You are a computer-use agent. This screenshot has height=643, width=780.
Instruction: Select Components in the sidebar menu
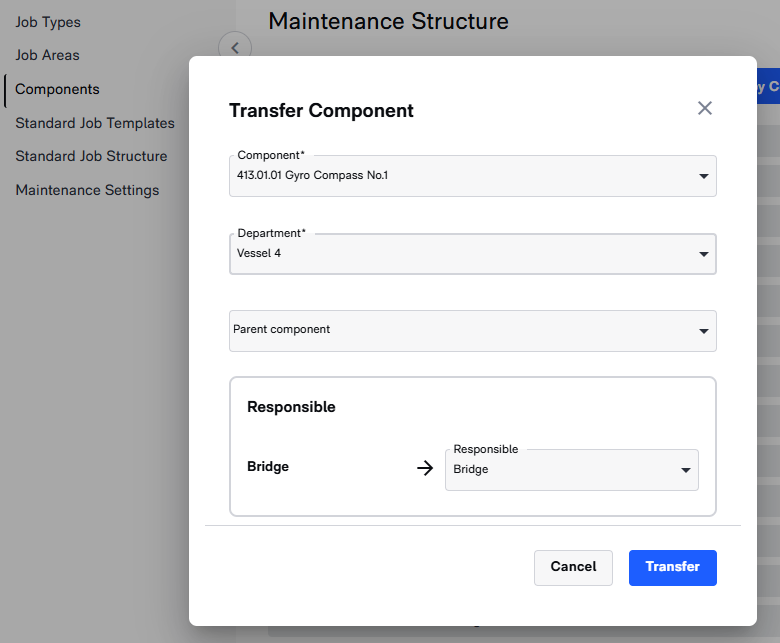(x=57, y=89)
